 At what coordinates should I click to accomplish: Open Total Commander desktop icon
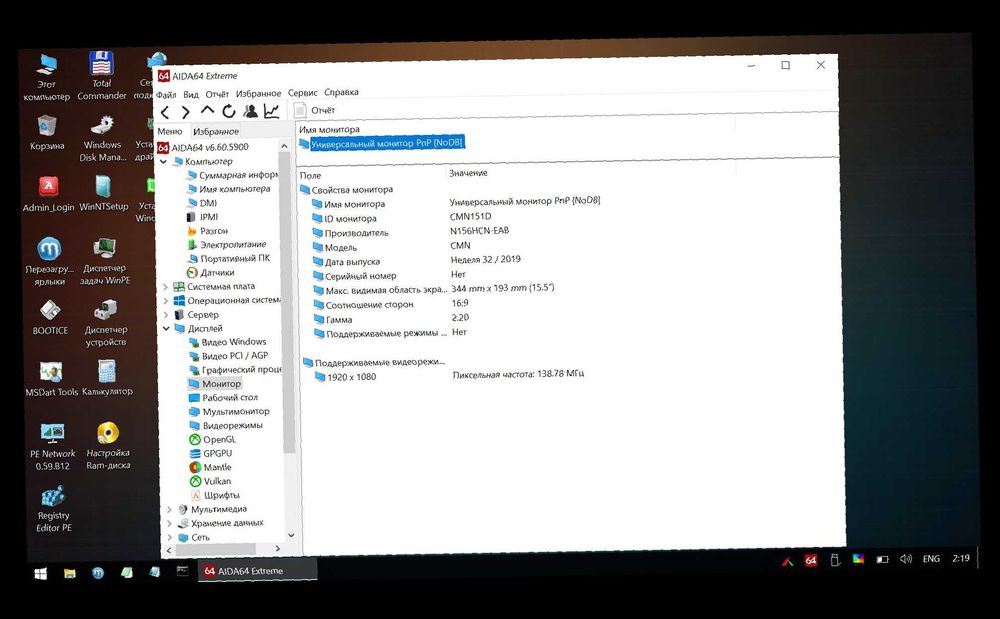point(101,76)
